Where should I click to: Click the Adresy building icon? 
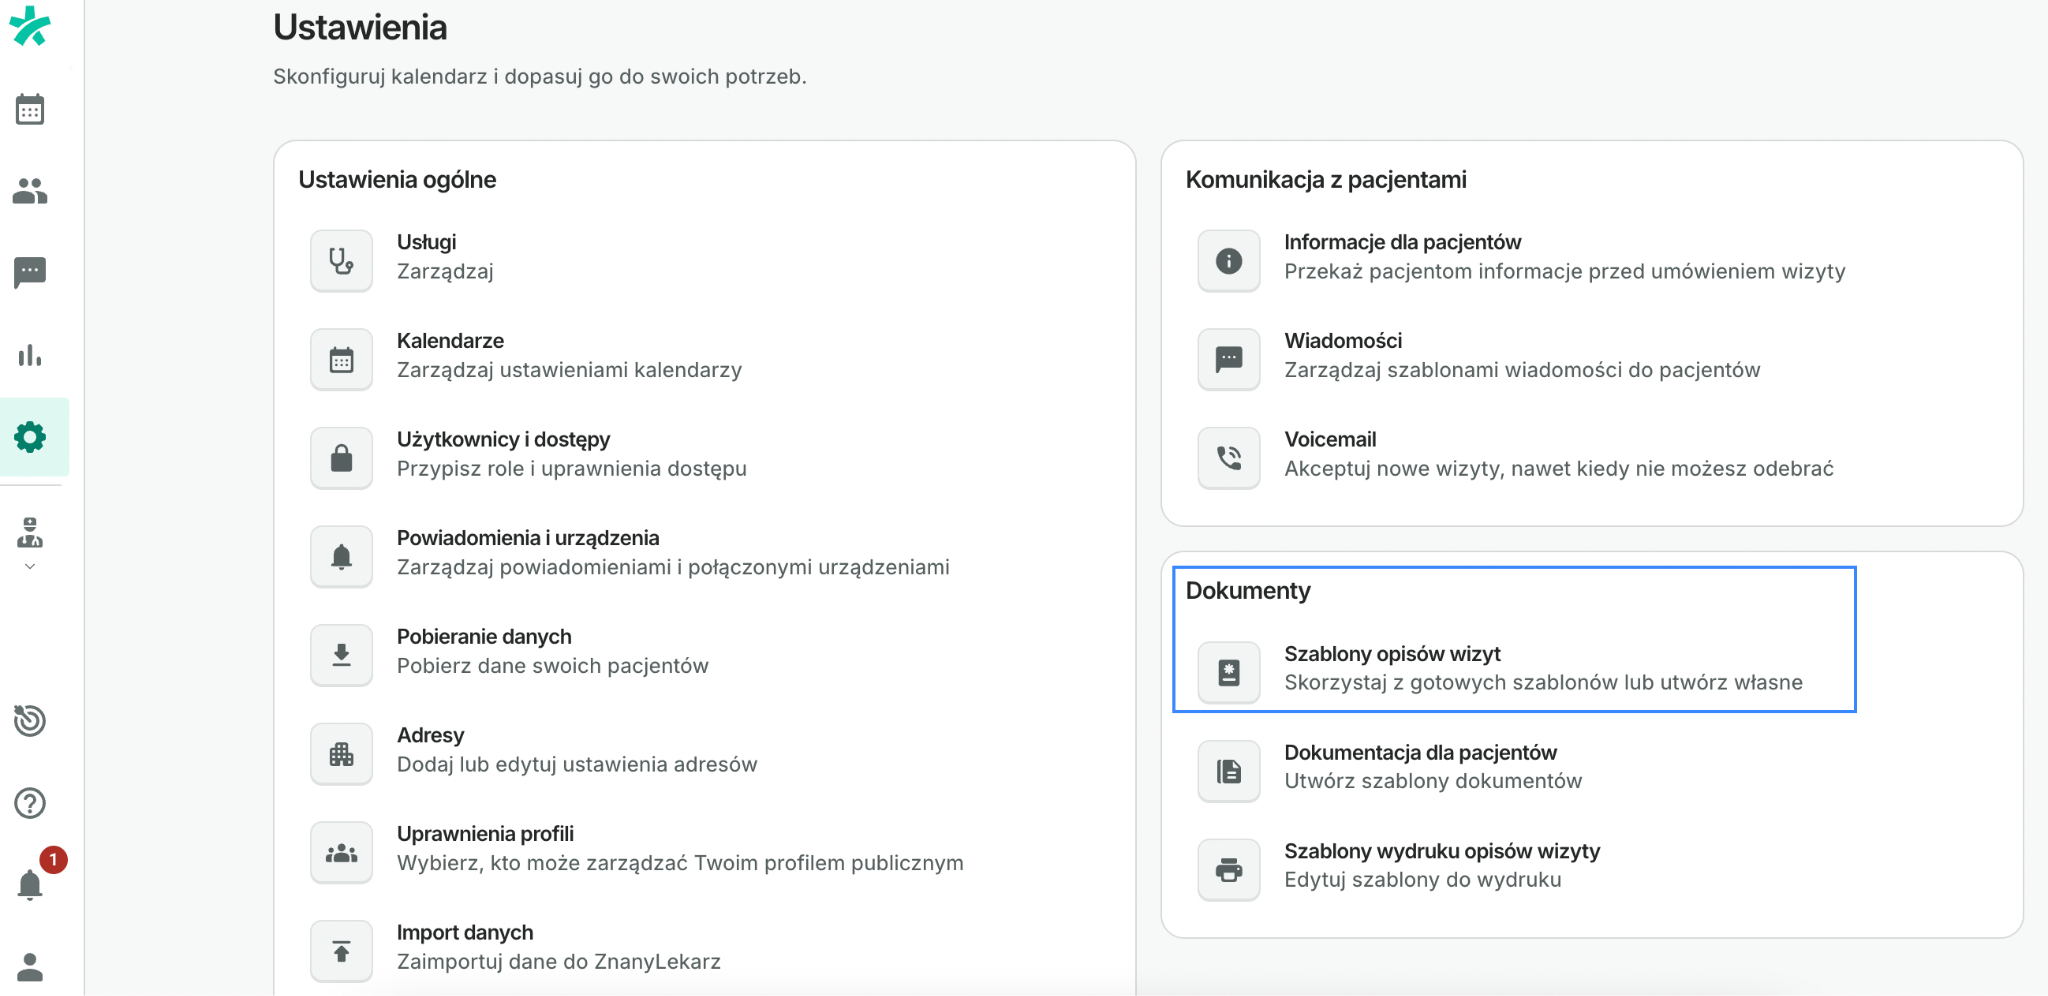pos(341,754)
